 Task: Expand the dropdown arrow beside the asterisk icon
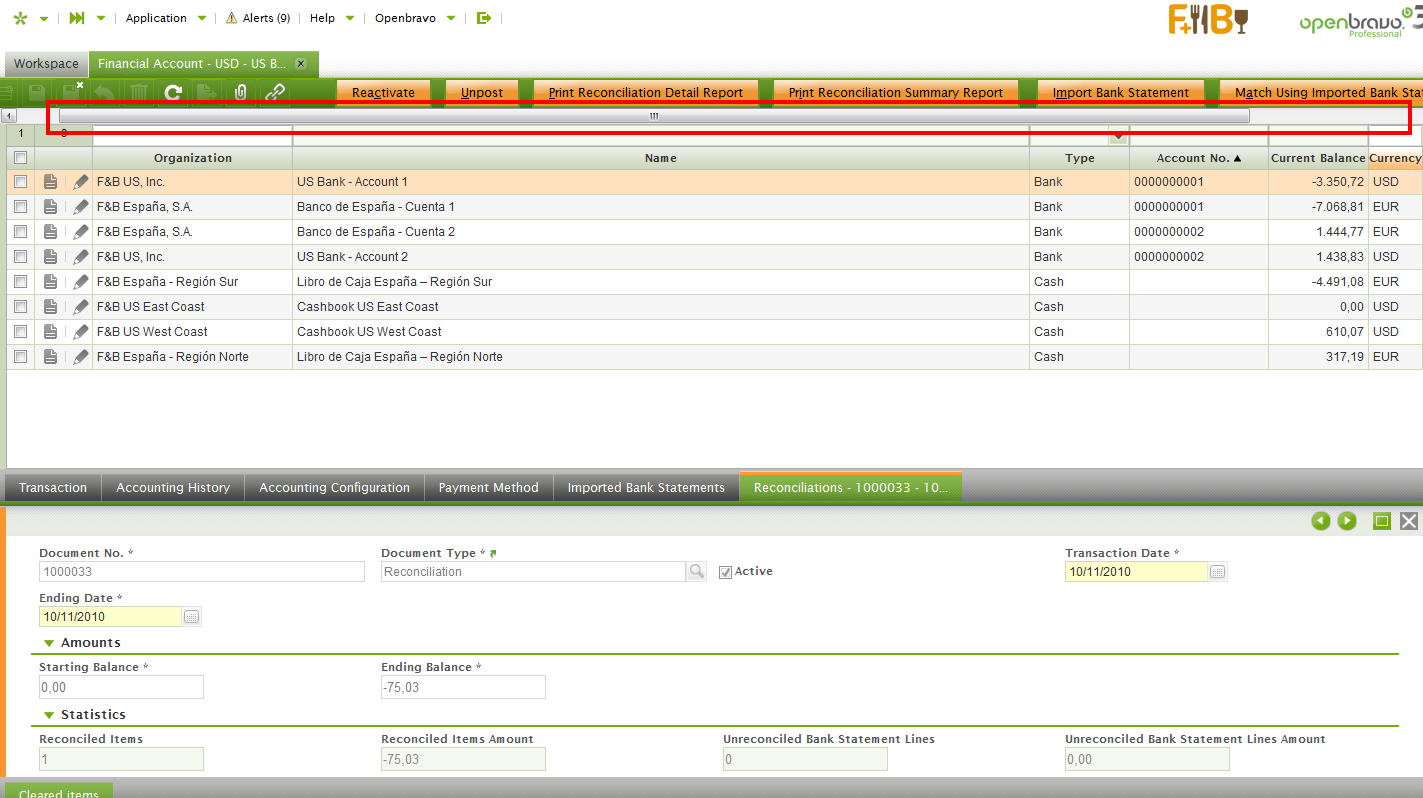pos(44,19)
